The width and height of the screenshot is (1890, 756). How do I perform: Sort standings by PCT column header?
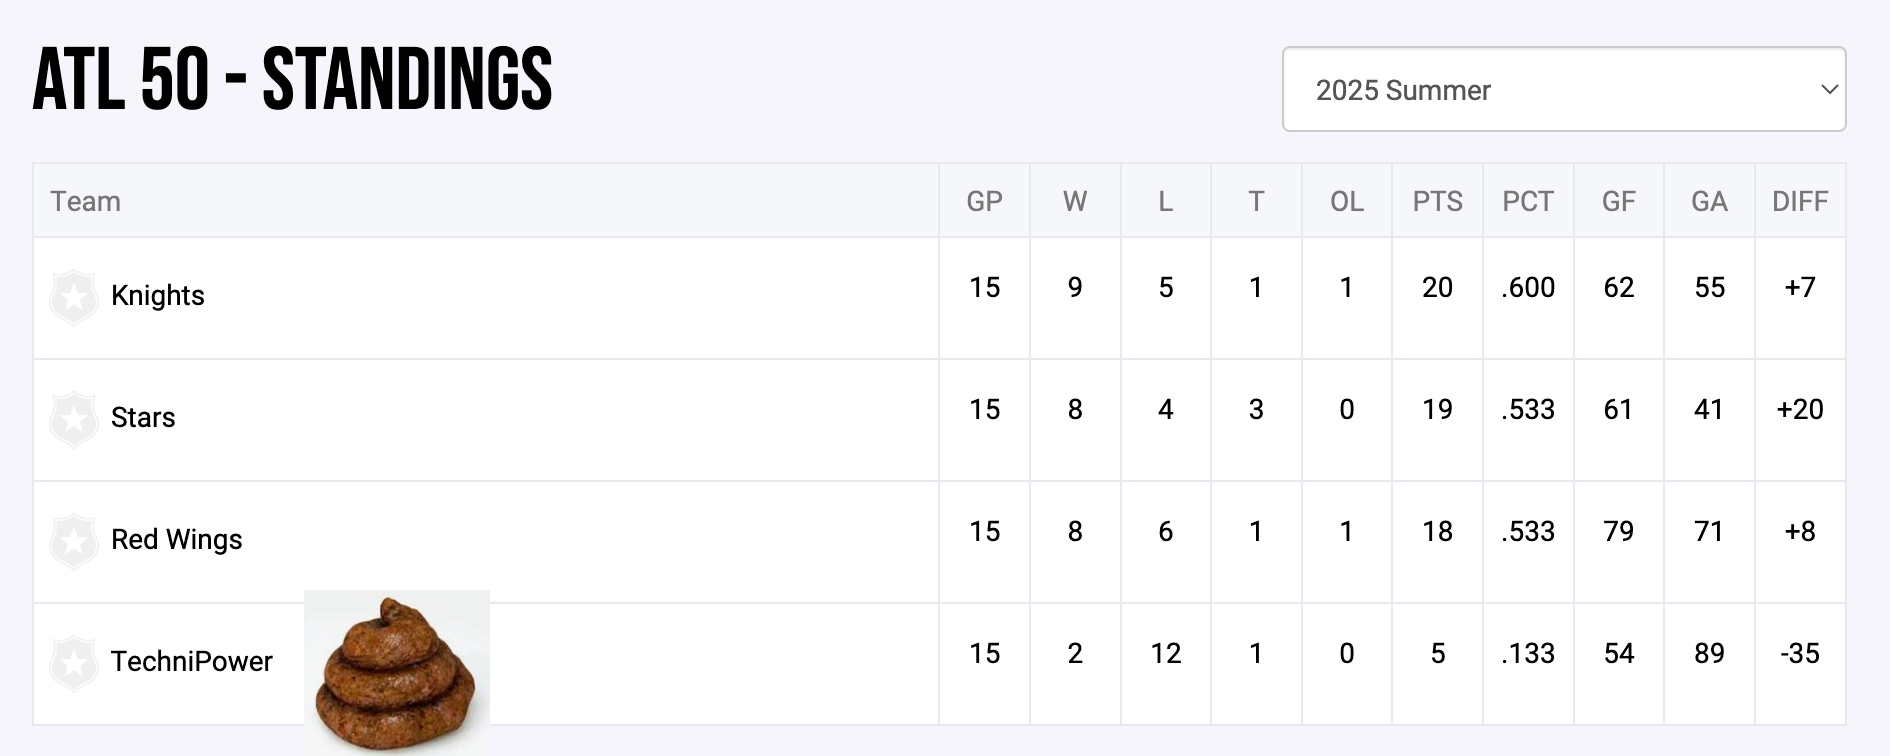pos(1528,202)
